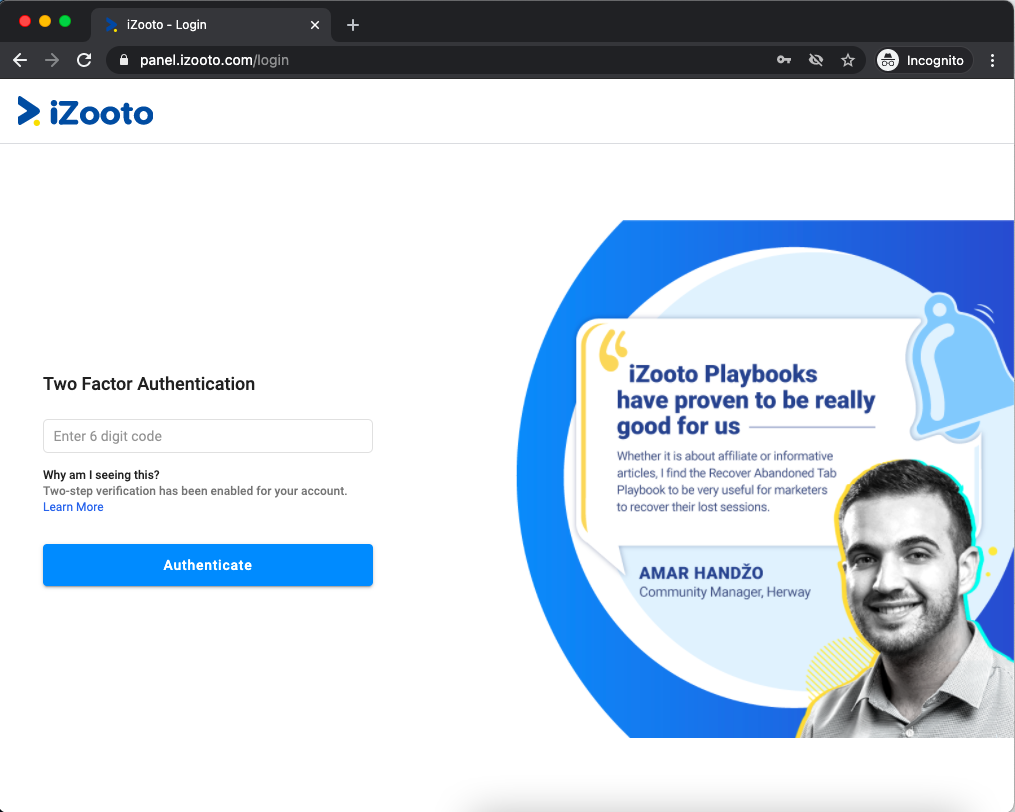The height and width of the screenshot is (812, 1015).
Task: Reload the login page
Action: (x=84, y=60)
